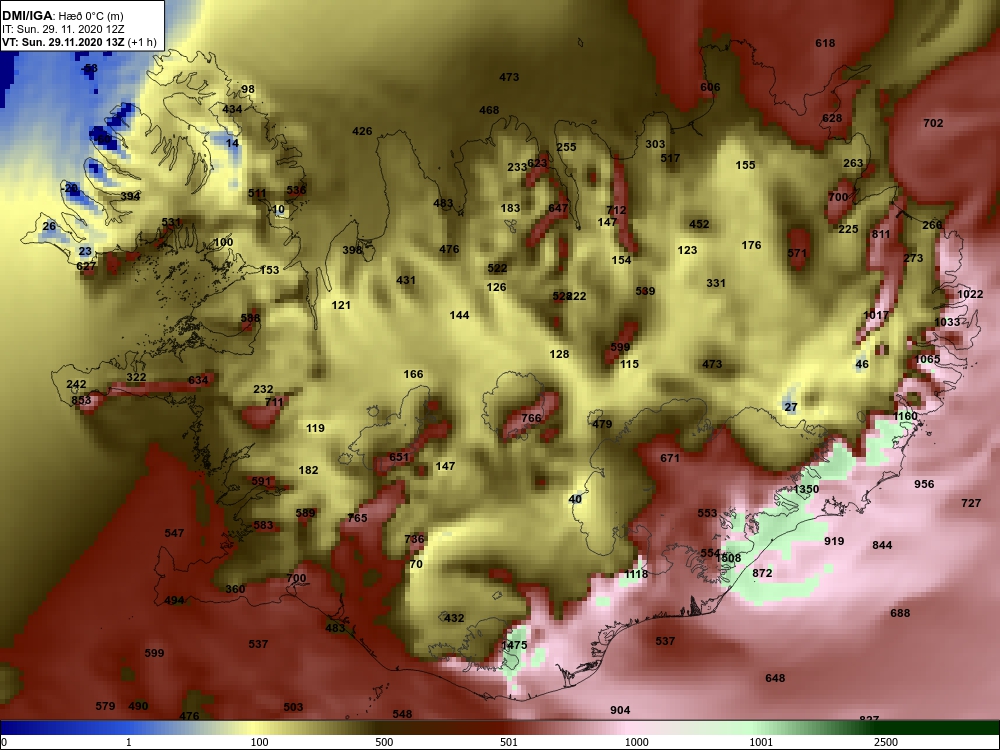This screenshot has height=750, width=1000.
Task: Click the map value "303"
Action: 655,144
